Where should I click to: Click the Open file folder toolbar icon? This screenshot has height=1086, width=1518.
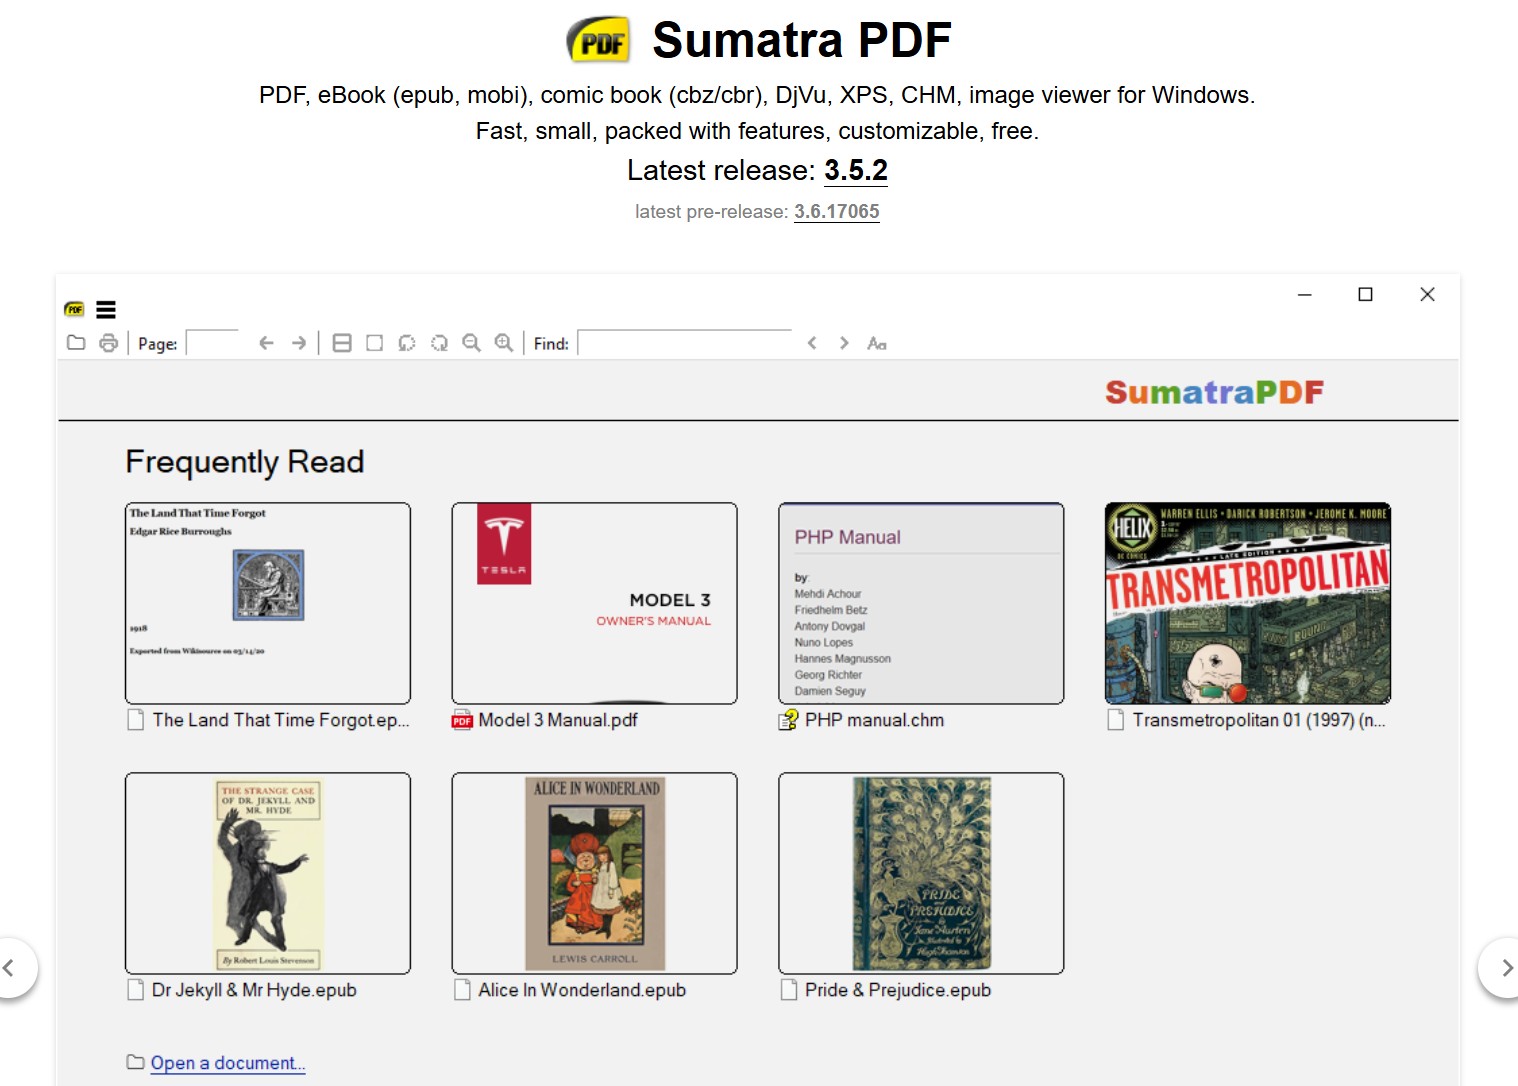(76, 343)
